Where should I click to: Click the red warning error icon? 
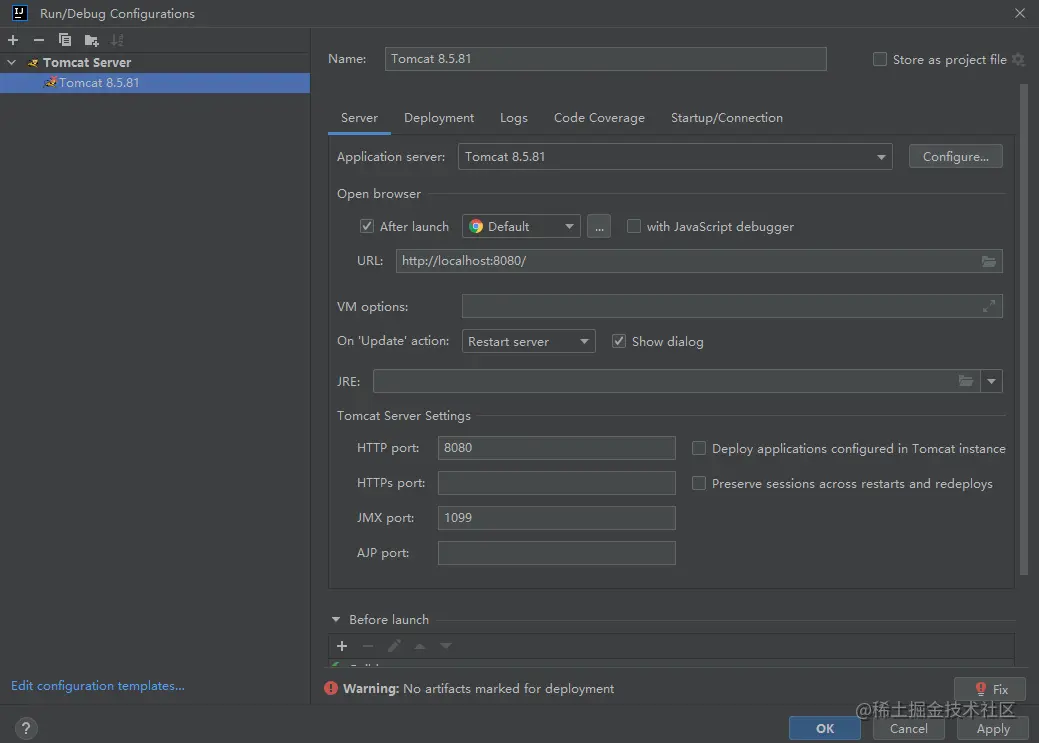(331, 689)
